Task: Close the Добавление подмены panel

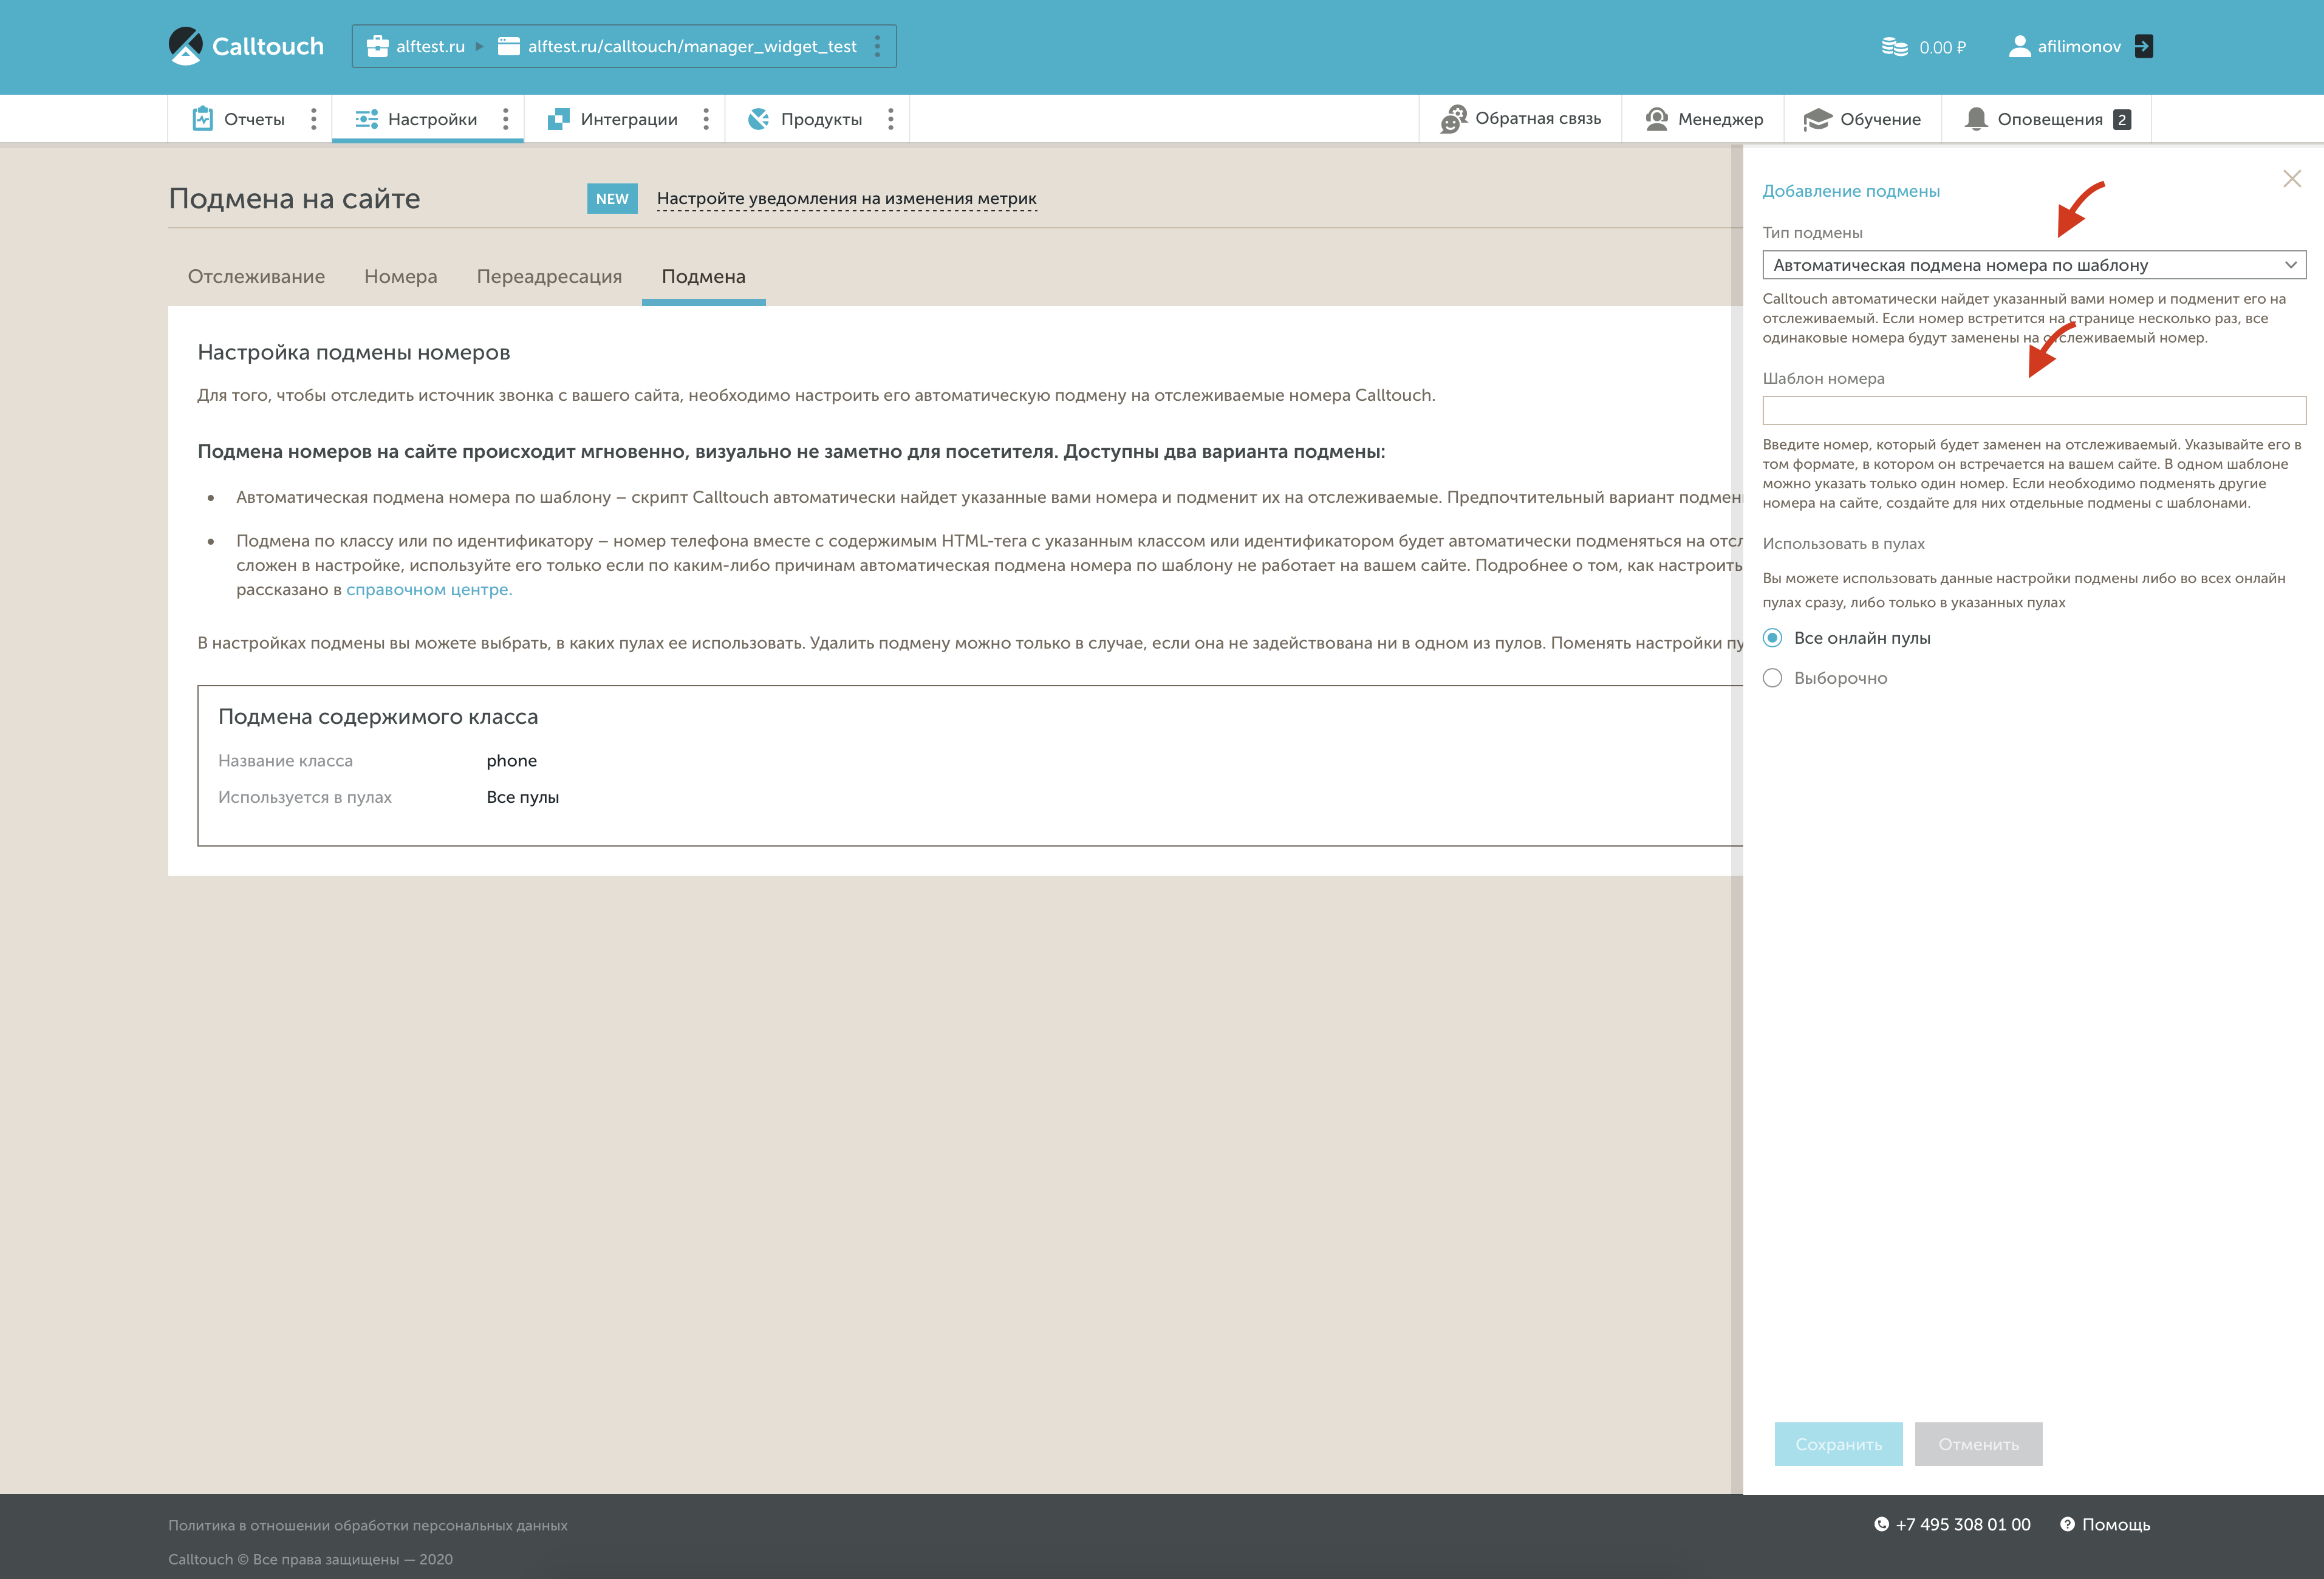Action: pyautogui.click(x=2292, y=179)
